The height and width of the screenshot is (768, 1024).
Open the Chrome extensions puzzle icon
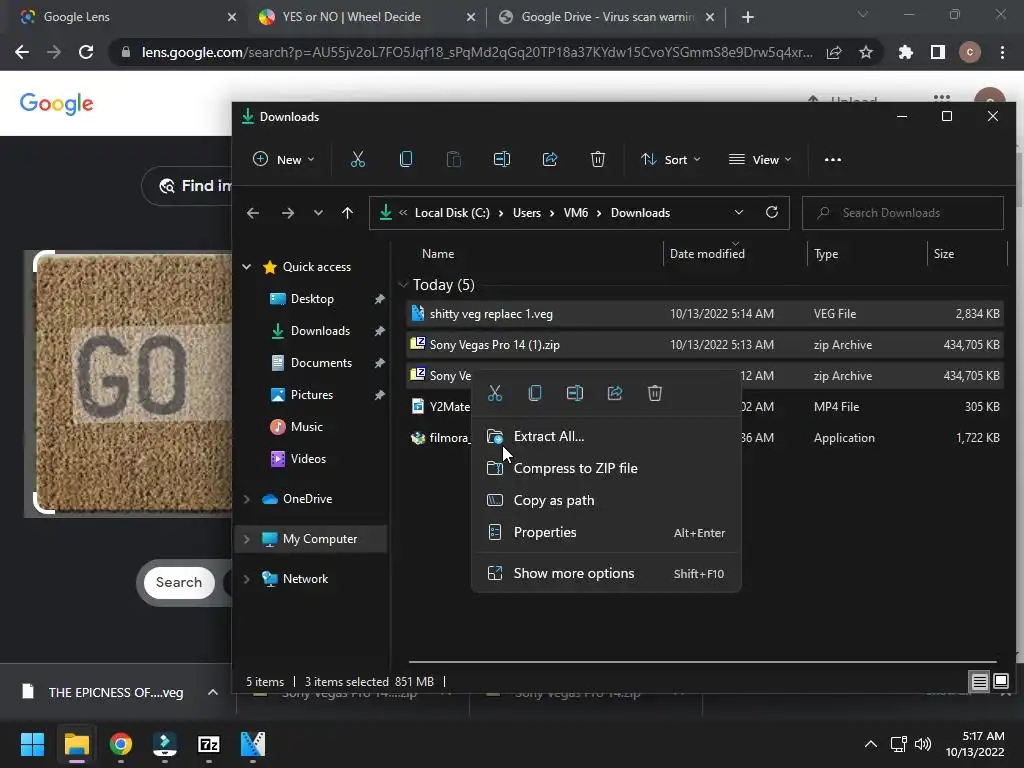905,52
